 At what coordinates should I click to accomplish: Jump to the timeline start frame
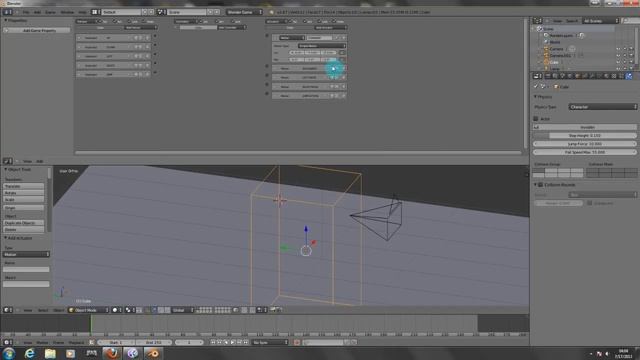point(213,342)
